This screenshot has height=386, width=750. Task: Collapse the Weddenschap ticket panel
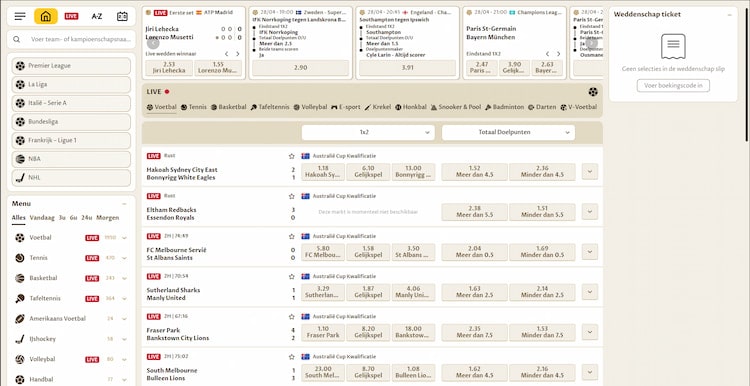729,15
